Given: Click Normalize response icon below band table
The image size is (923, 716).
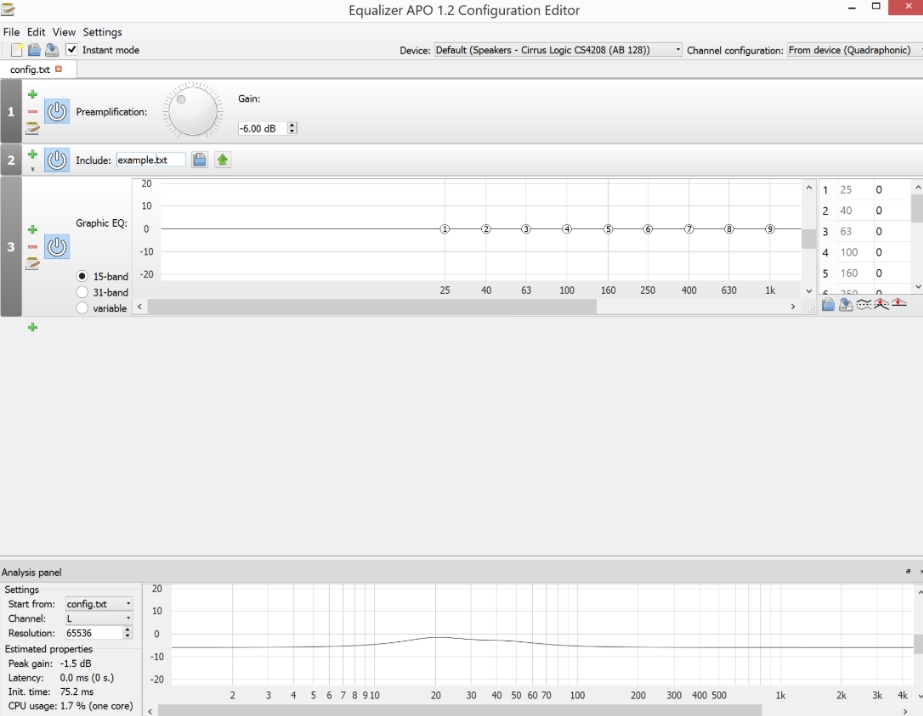Looking at the screenshot, I should click(x=881, y=304).
